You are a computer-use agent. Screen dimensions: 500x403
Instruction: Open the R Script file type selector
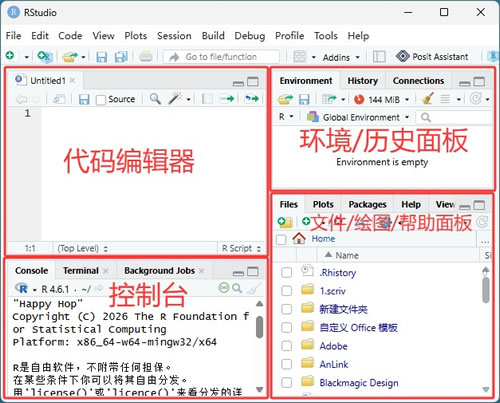pyautogui.click(x=241, y=248)
